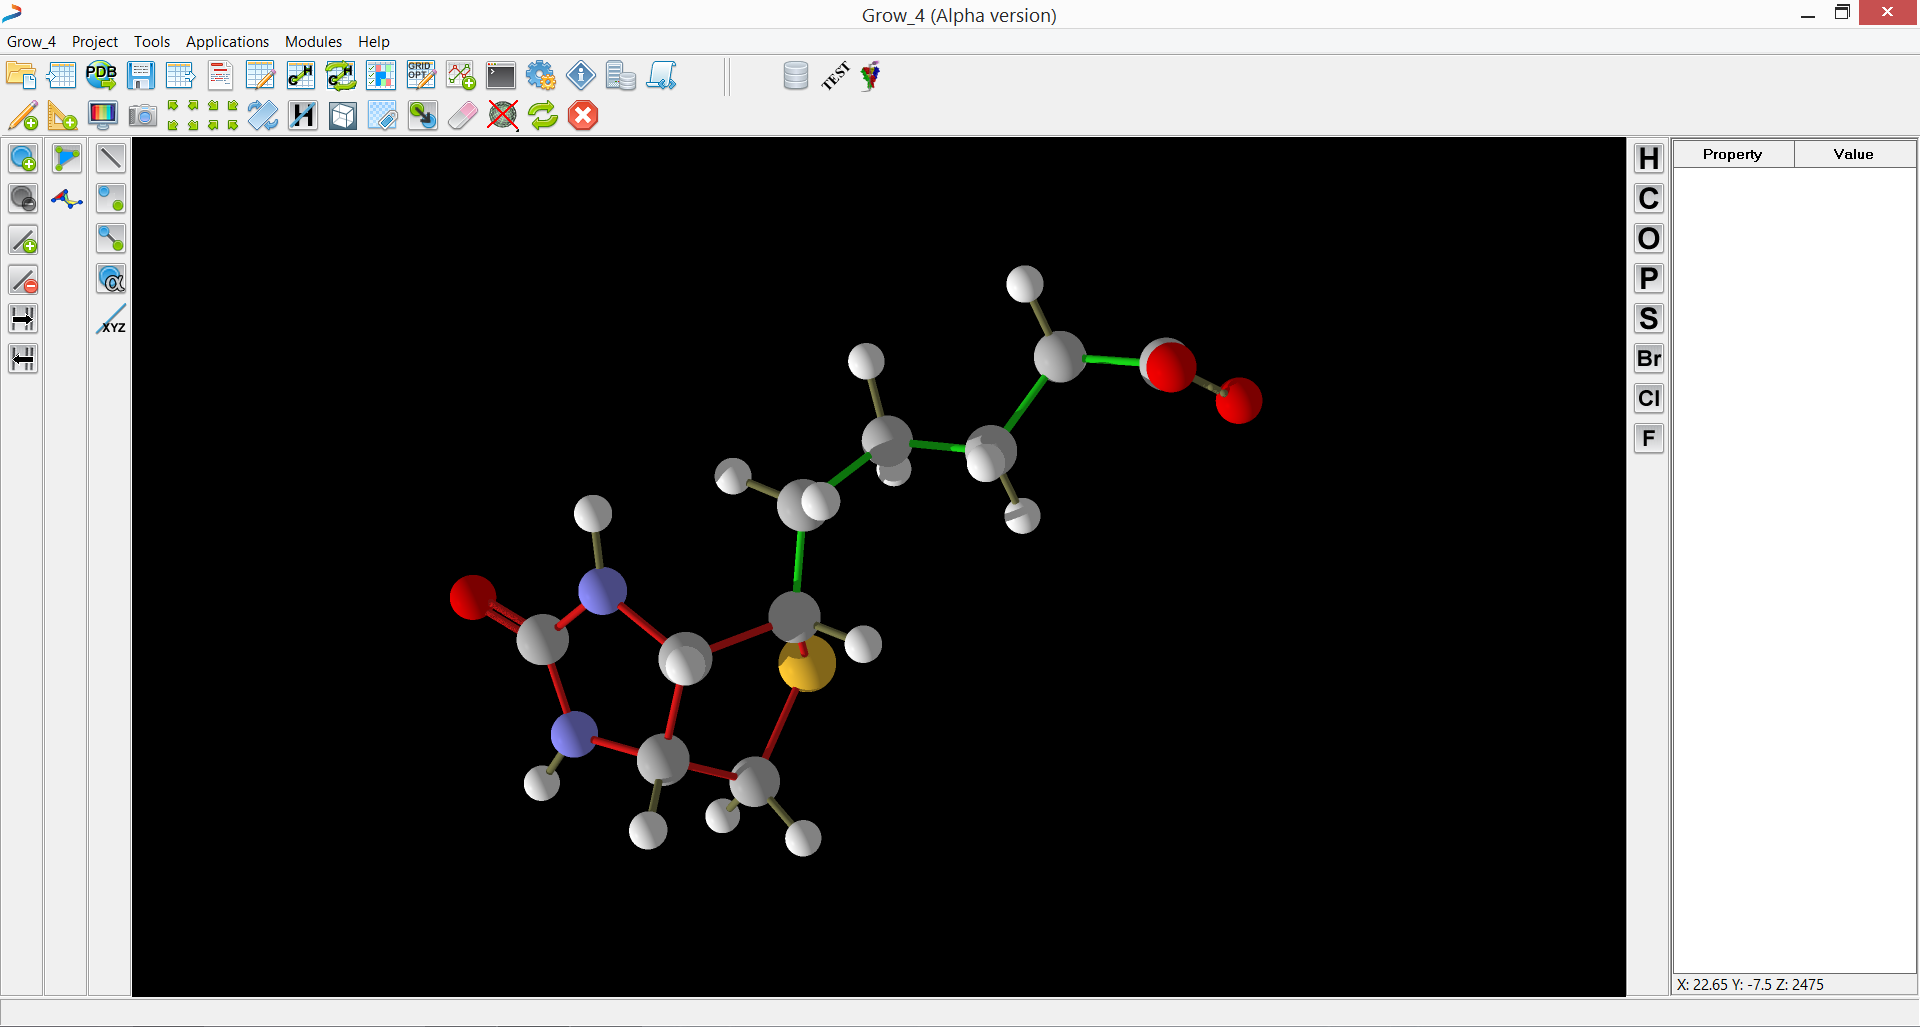Select Oxygen O element button
This screenshot has height=1027, width=1920.
click(1649, 238)
